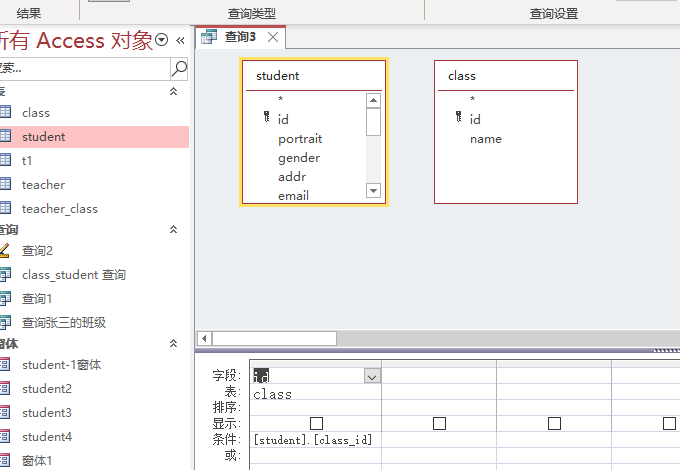Click the 查询2 update query icon

pyautogui.click(x=4, y=251)
